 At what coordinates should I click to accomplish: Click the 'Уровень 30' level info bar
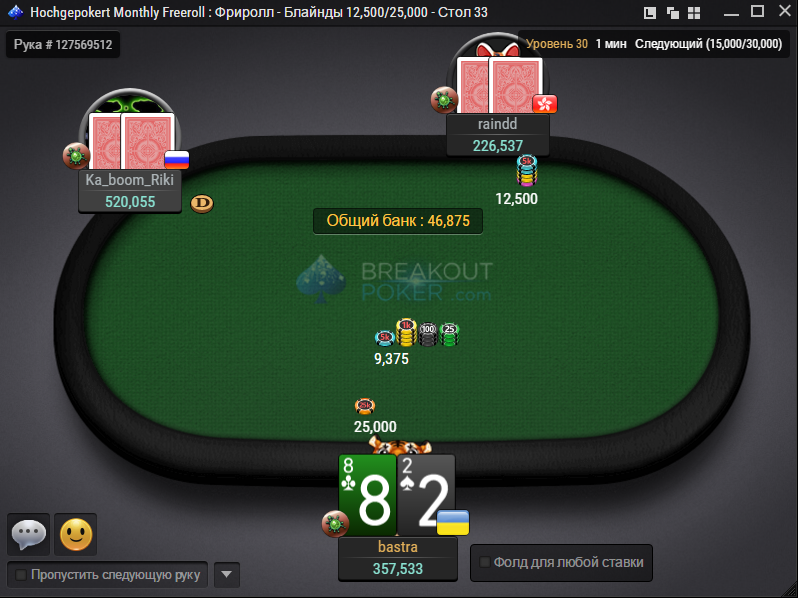click(x=654, y=44)
